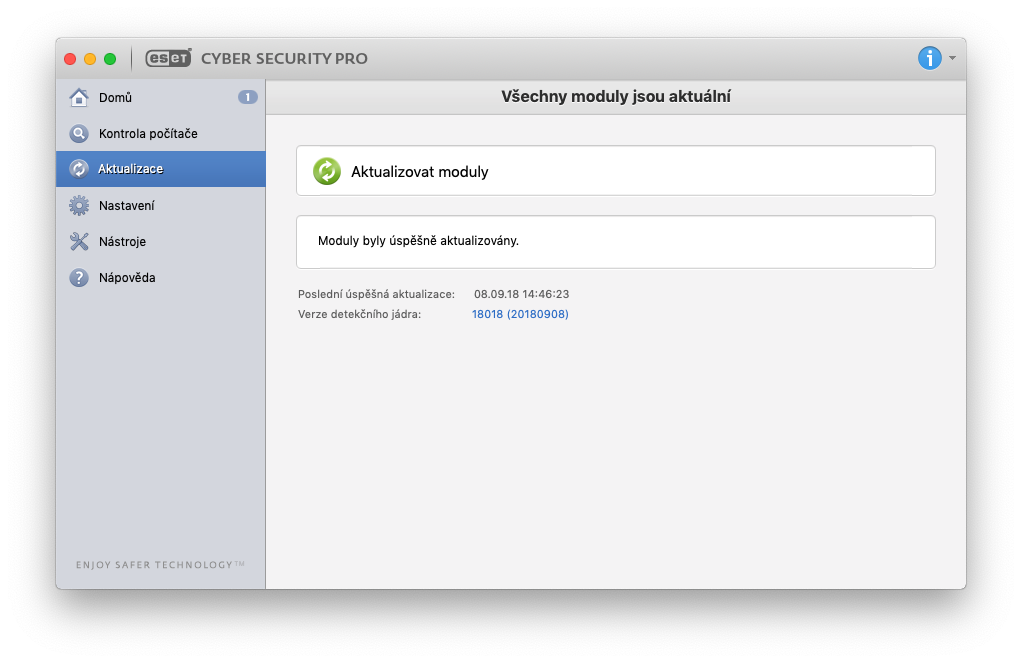Click the Nástroje wrench icon
This screenshot has width=1022, height=663.
79,241
